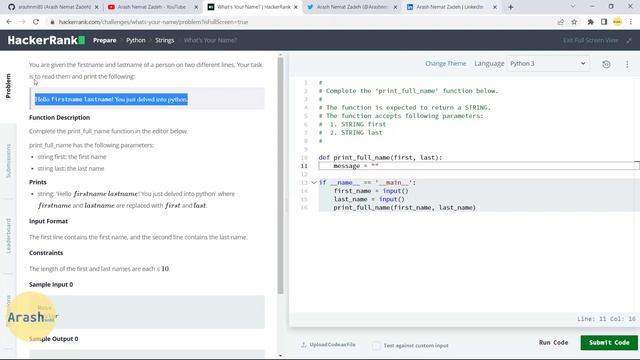Click Upload Code as File

click(332, 345)
